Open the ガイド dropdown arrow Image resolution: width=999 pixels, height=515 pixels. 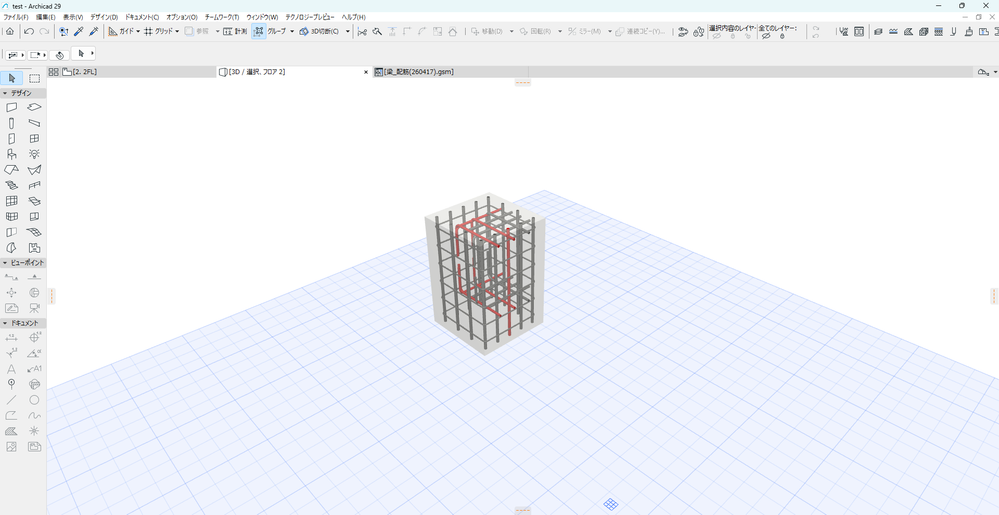[x=138, y=31]
